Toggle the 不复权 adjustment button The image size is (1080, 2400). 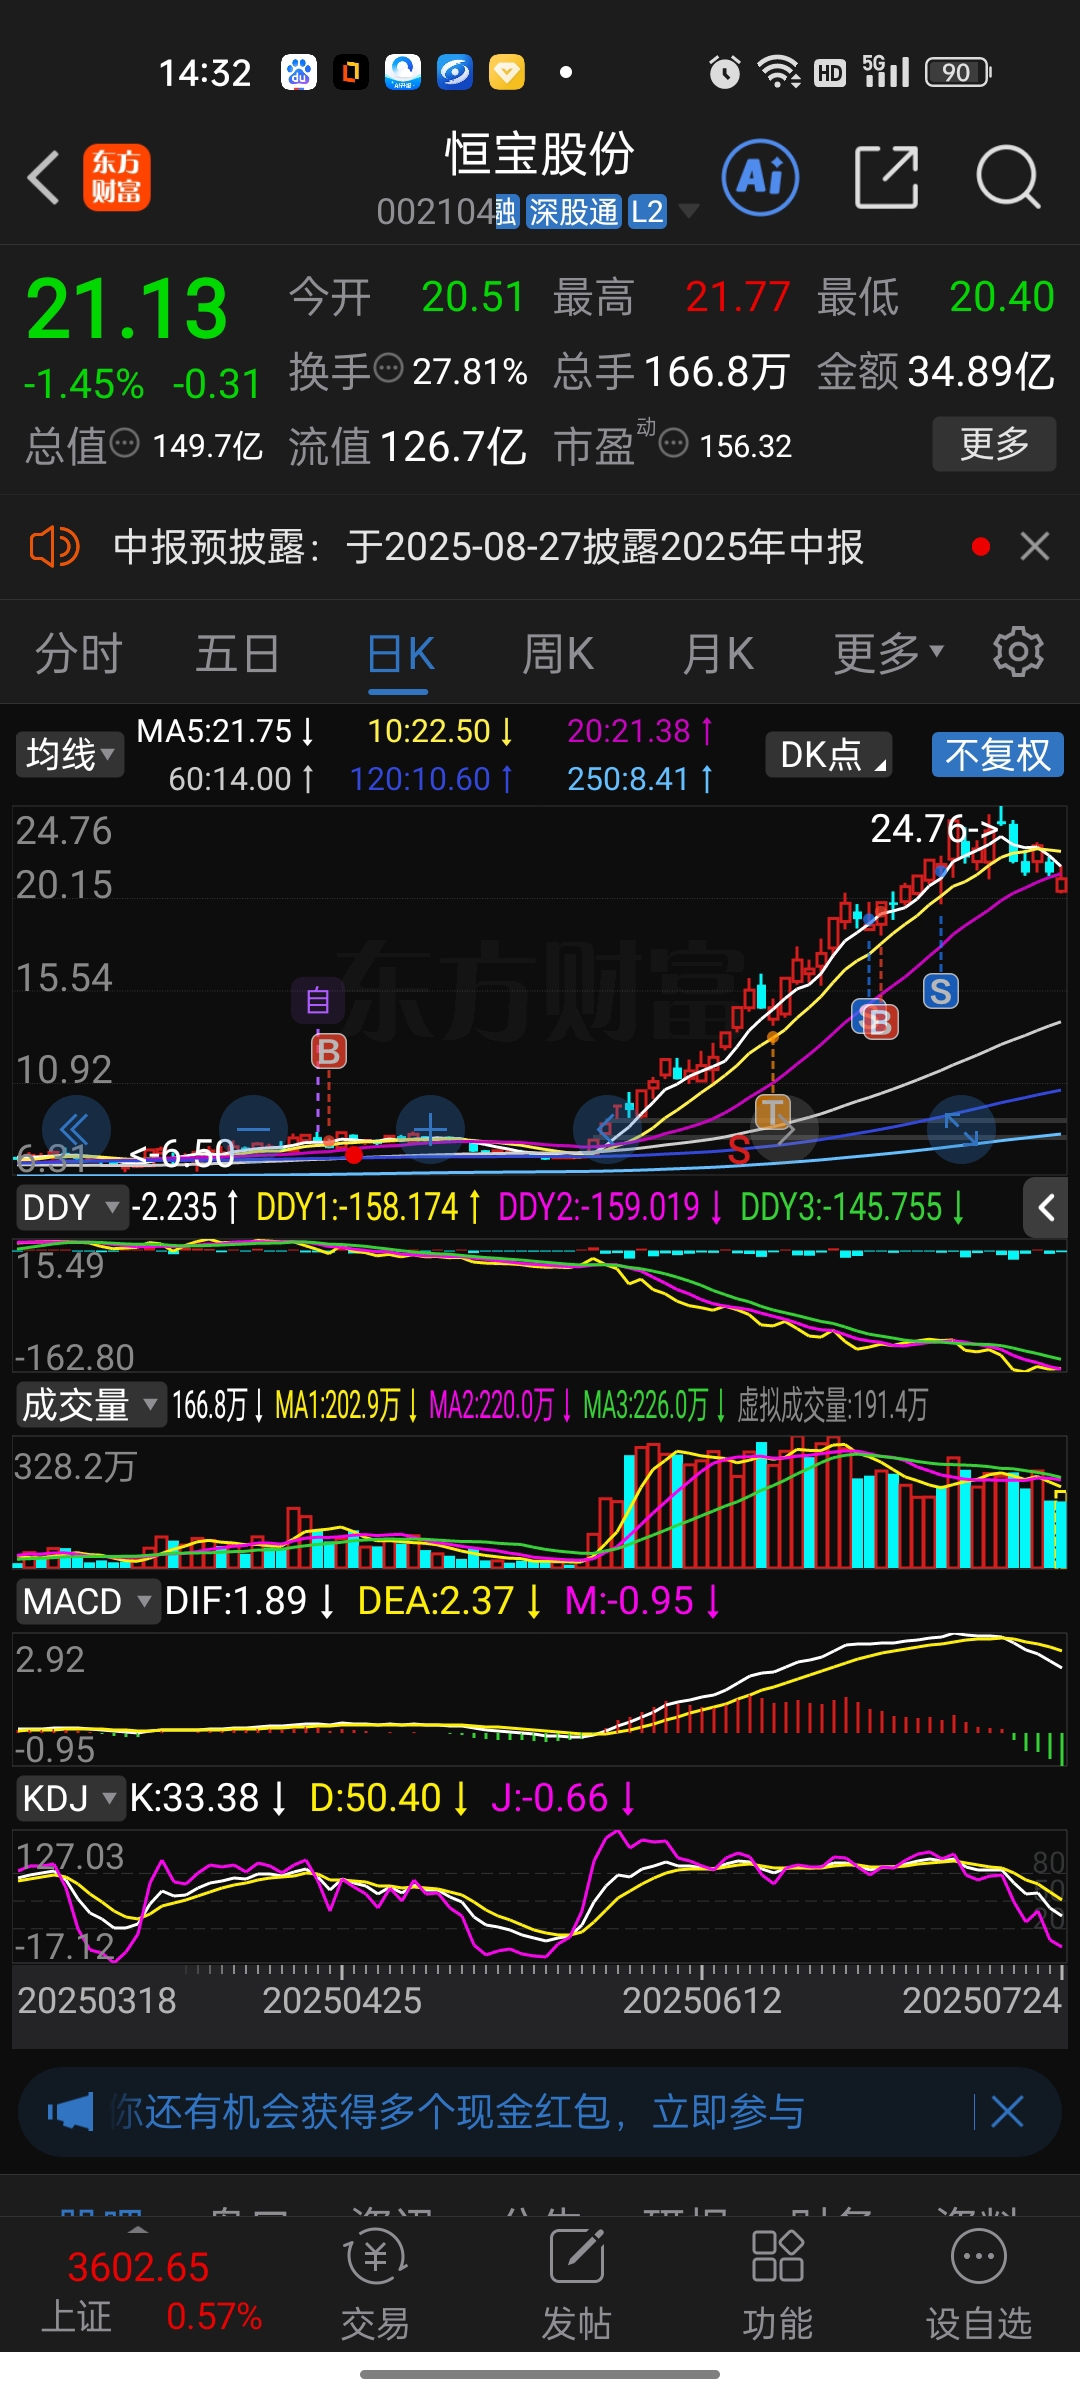[997, 754]
